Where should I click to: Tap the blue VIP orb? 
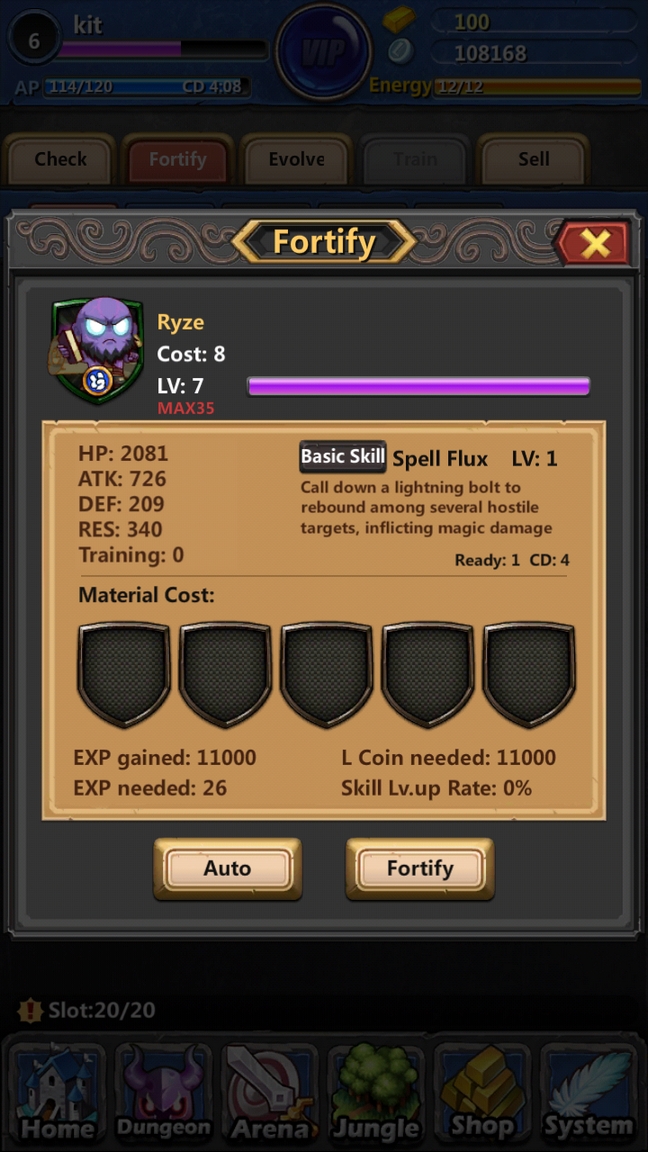point(324,52)
